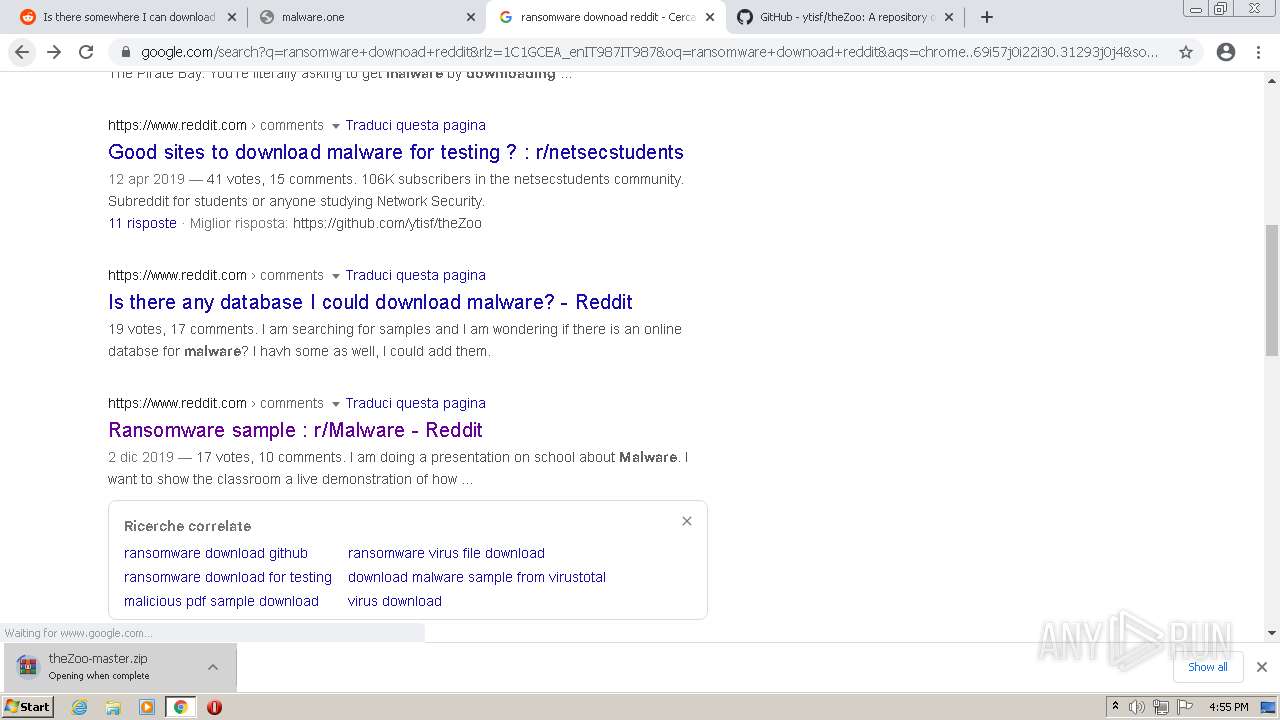This screenshot has height=720, width=1280.
Task: Open the volume speaker tray icon
Action: pyautogui.click(x=1138, y=707)
